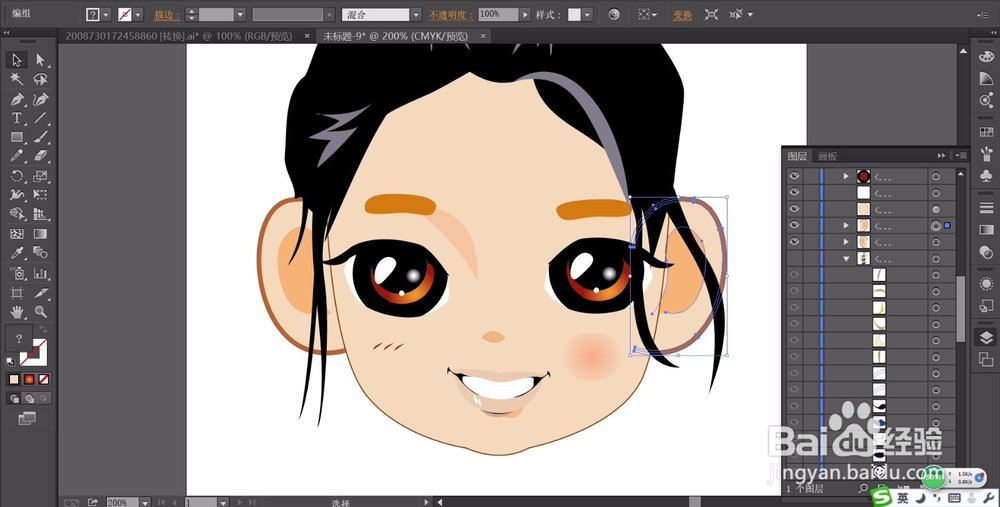Select the Gradient fill mode button

coord(29,379)
